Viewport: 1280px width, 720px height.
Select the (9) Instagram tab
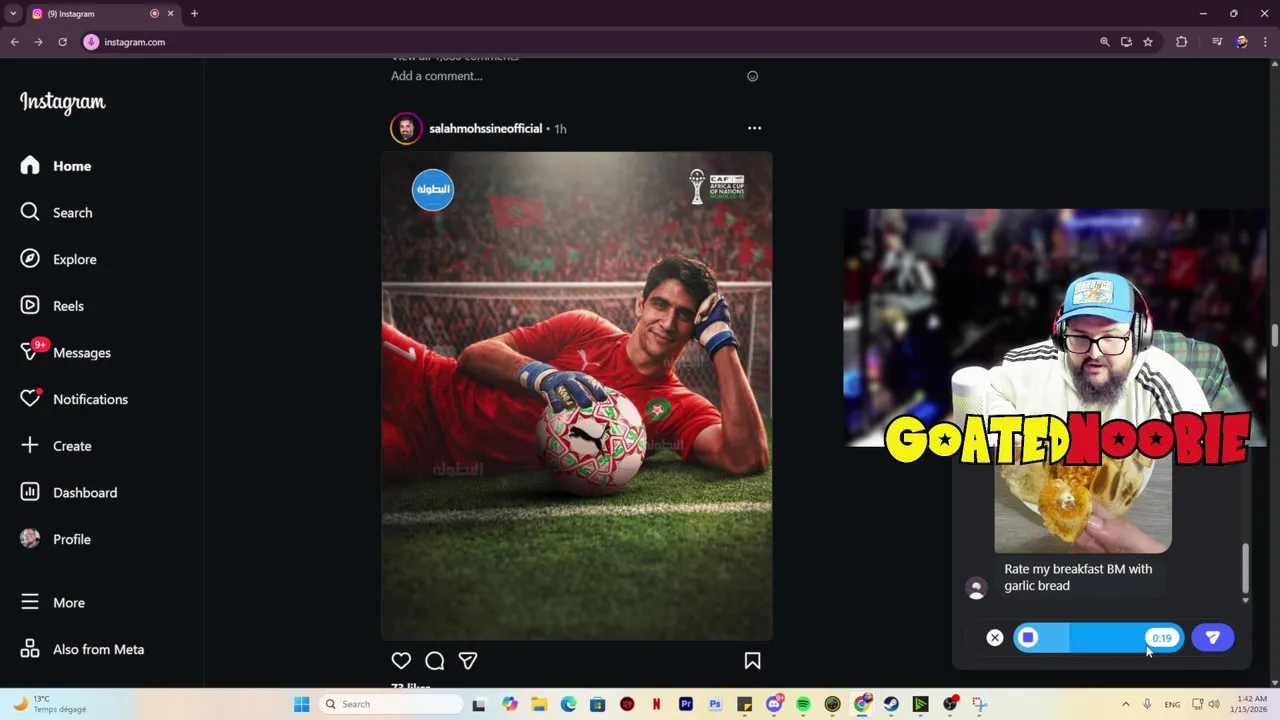point(92,14)
